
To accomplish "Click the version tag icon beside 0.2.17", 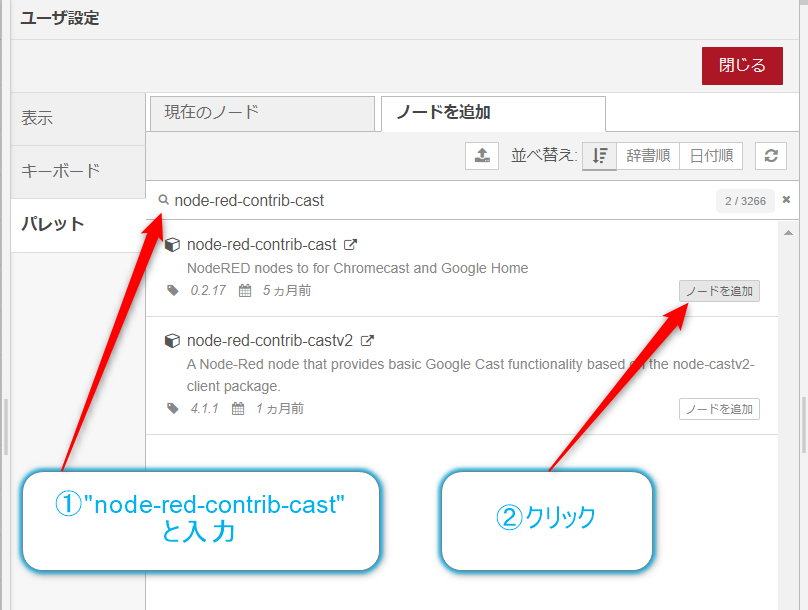I will [173, 291].
